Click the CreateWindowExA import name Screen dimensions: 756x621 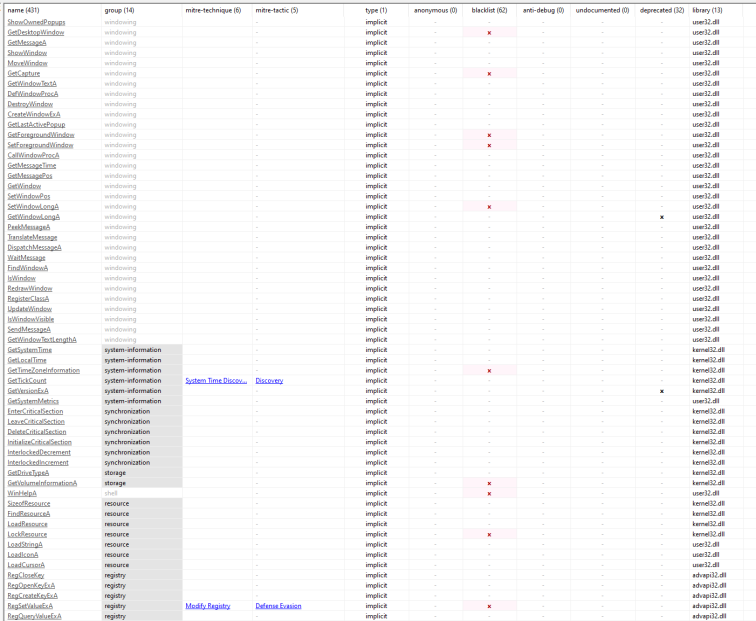point(34,114)
